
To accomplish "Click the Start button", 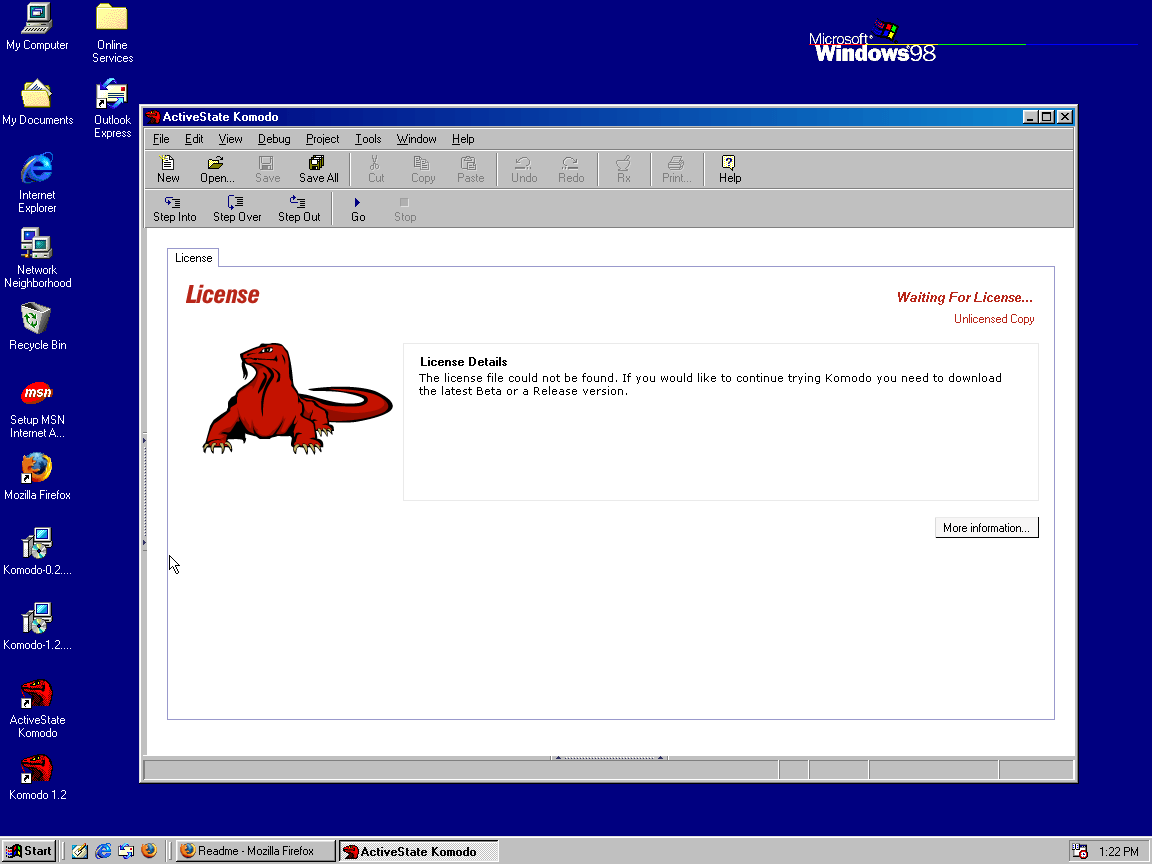I will 29,851.
